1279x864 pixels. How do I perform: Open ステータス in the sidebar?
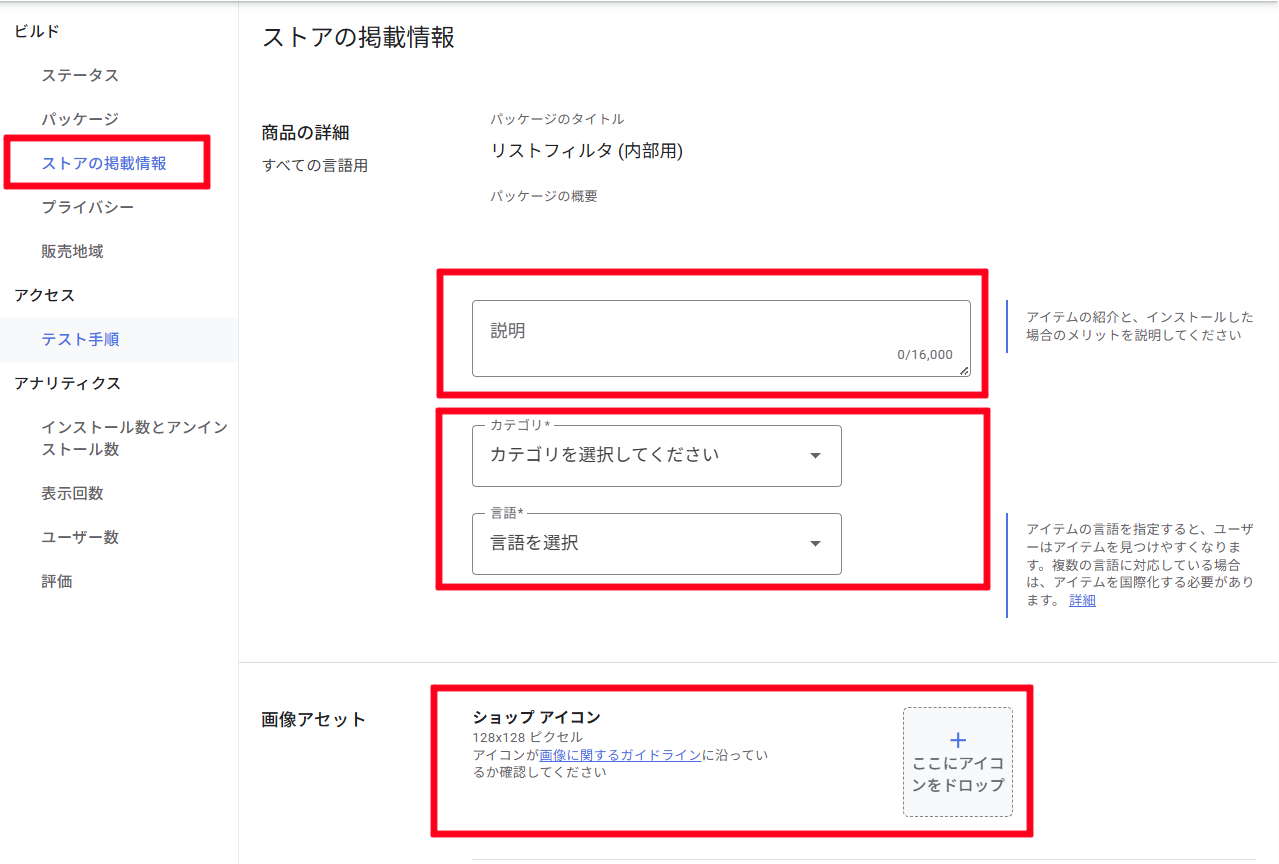(80, 75)
